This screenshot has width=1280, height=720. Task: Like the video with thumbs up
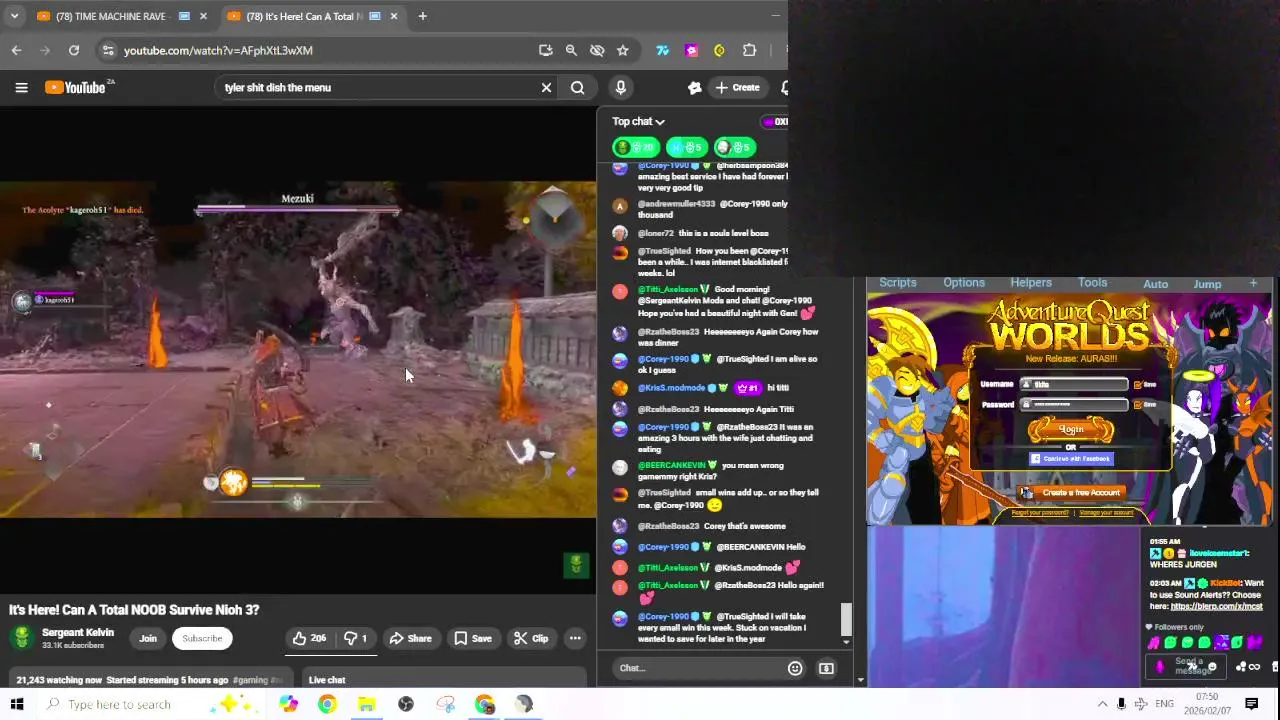(x=309, y=638)
